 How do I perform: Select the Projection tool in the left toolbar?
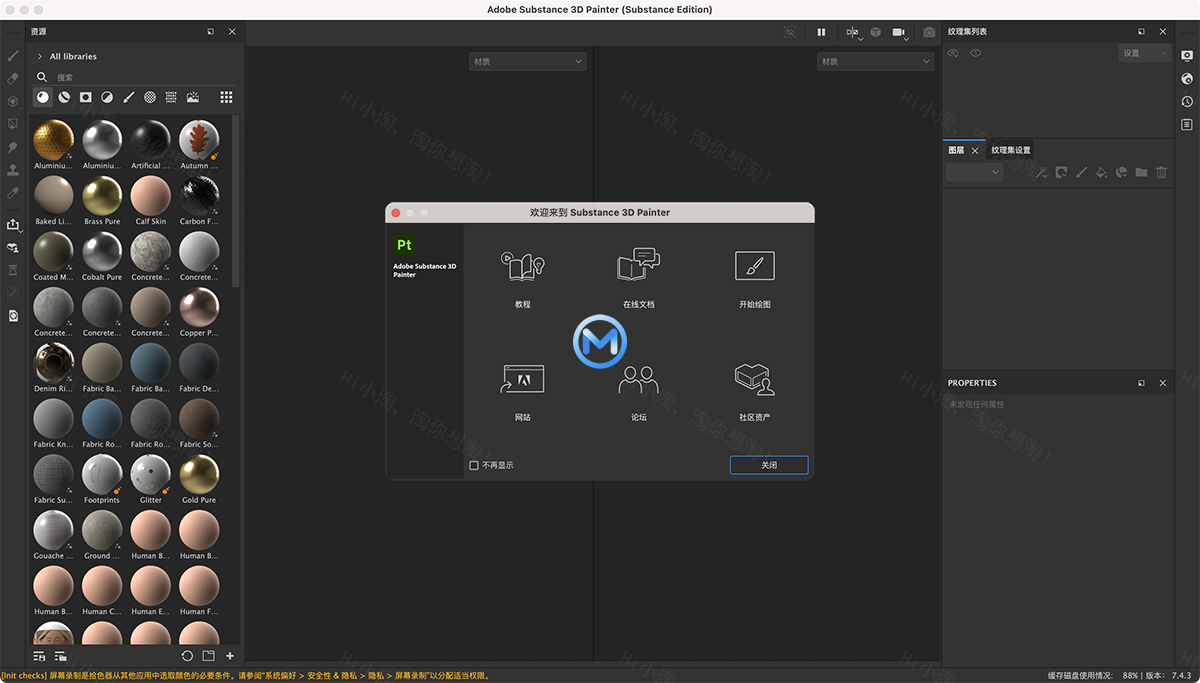13,101
